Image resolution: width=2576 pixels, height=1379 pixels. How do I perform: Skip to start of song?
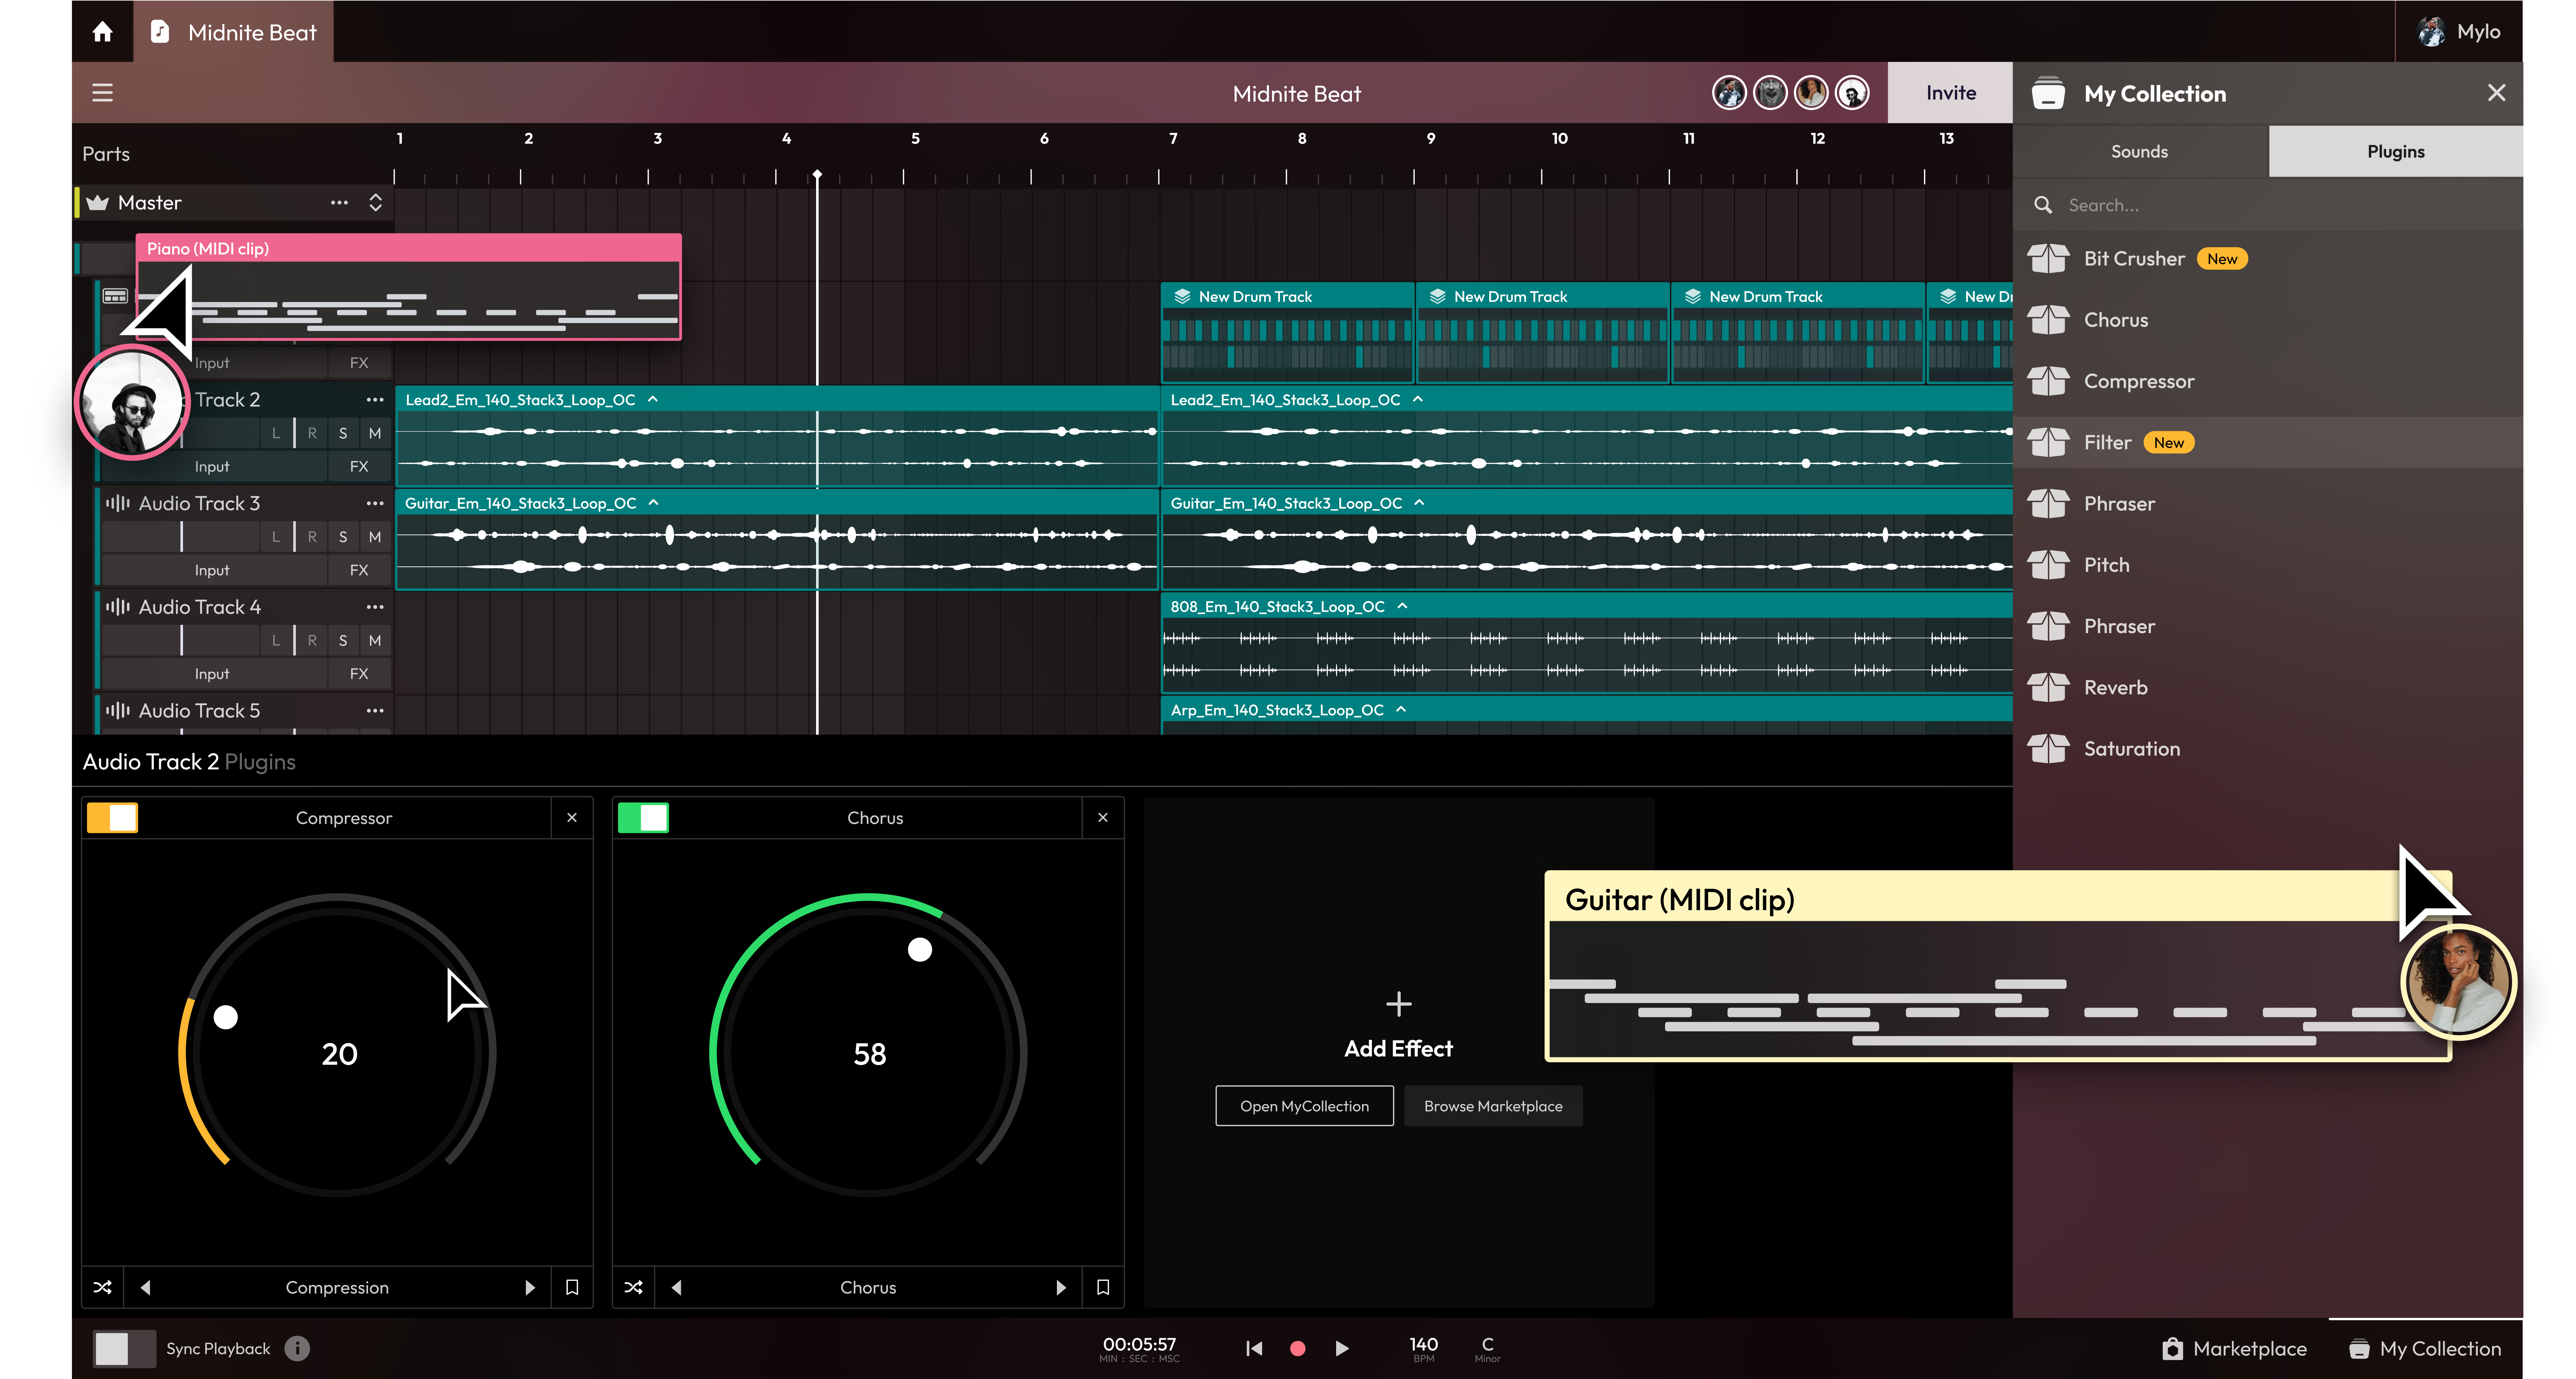pos(1254,1349)
